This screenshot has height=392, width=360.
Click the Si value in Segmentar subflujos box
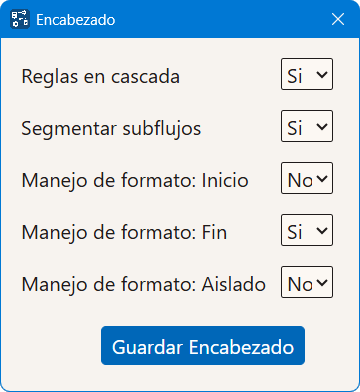point(295,128)
